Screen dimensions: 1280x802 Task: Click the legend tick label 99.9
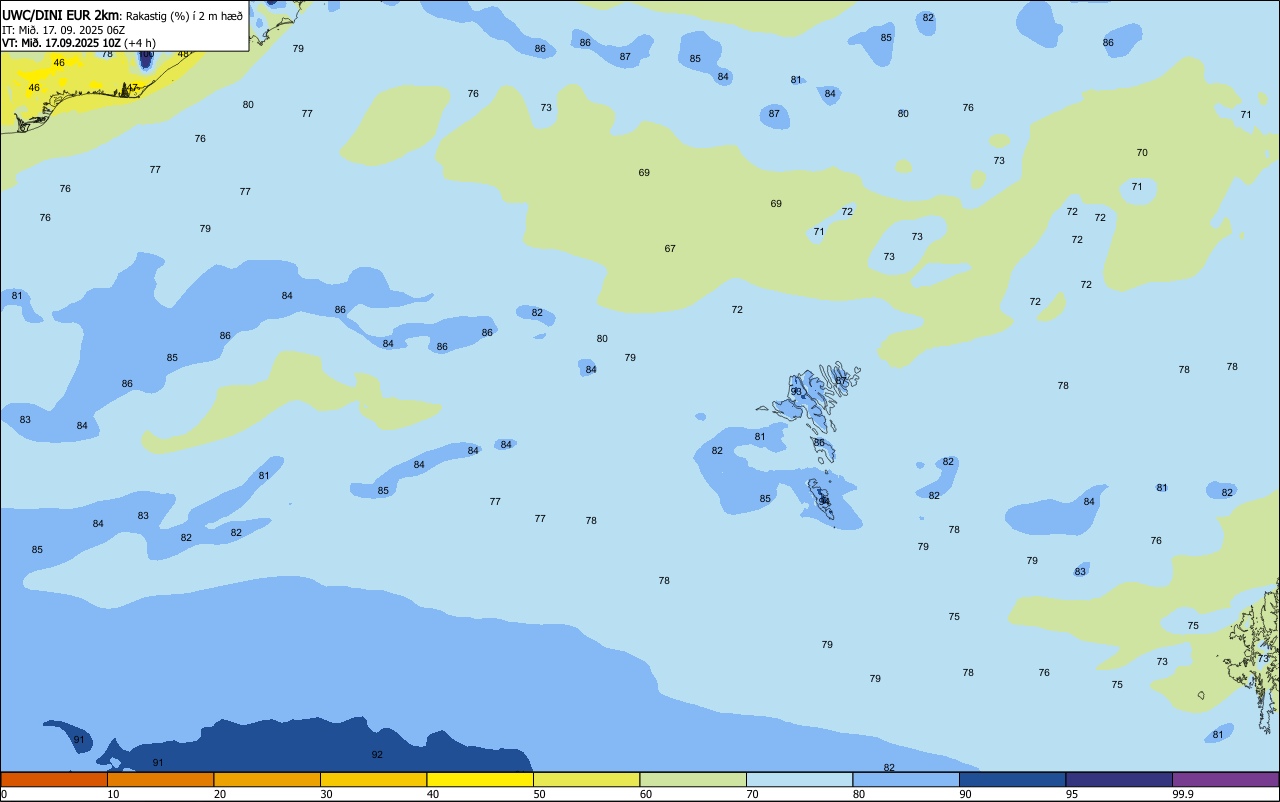1183,794
